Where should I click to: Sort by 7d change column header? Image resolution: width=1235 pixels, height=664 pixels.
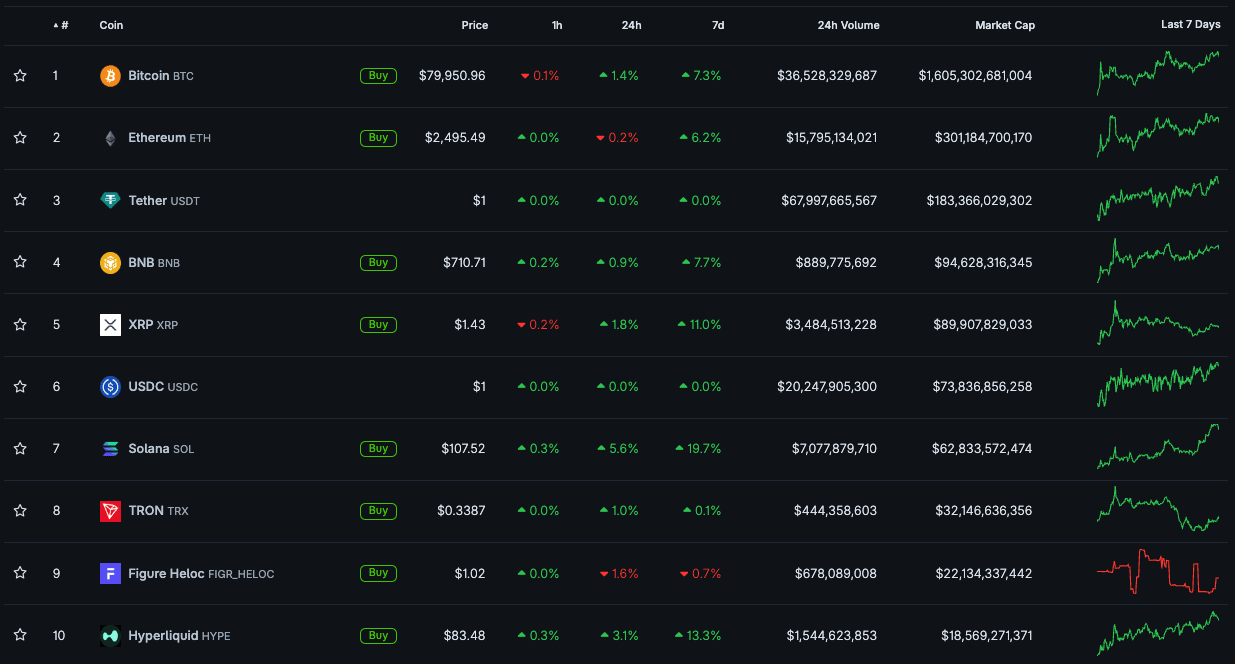[718, 25]
